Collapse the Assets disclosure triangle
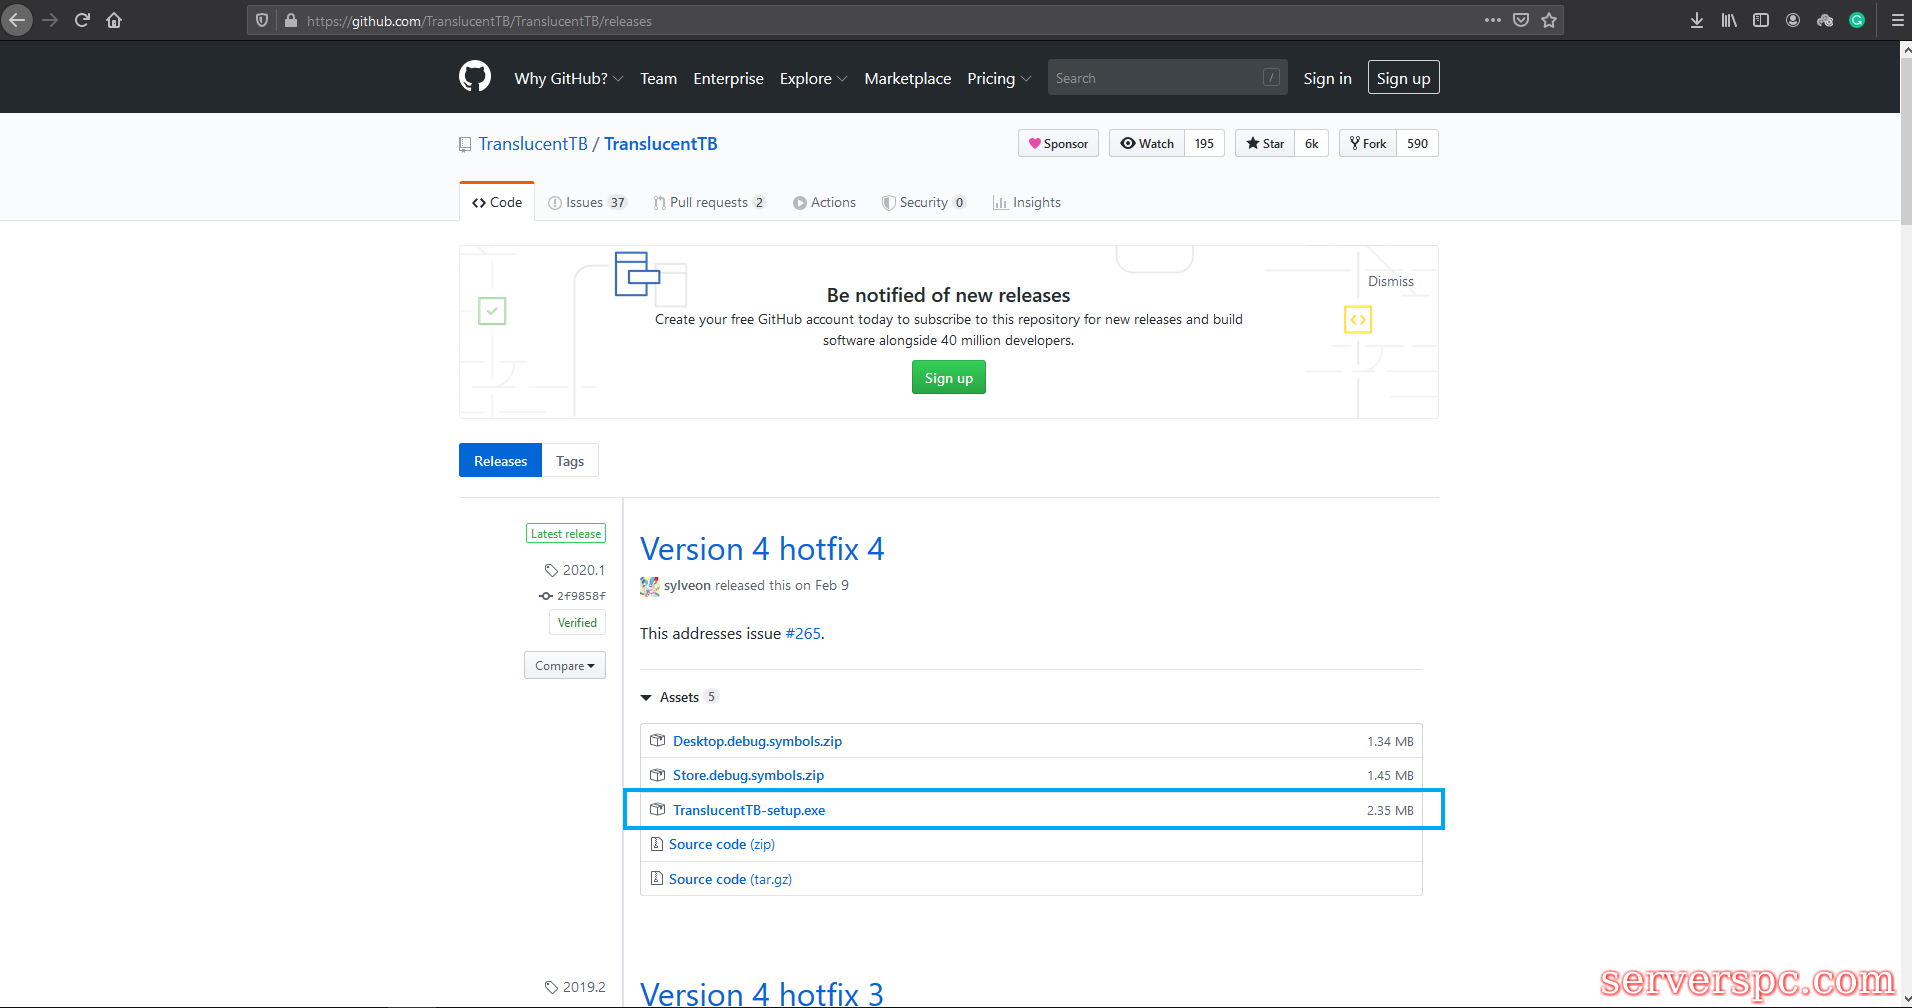This screenshot has height=1008, width=1912. click(x=646, y=698)
